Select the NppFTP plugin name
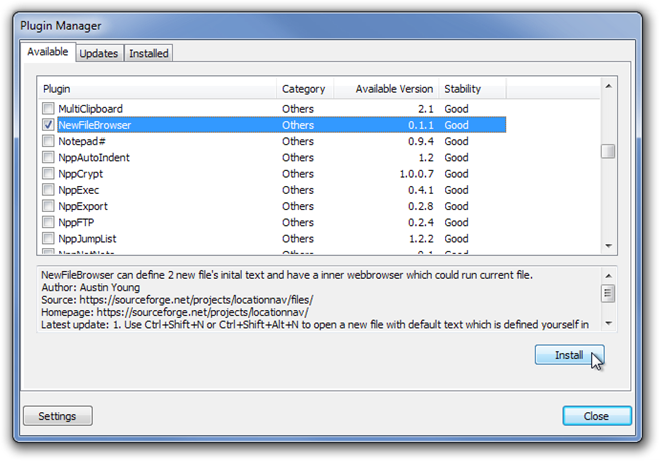 tap(76, 222)
